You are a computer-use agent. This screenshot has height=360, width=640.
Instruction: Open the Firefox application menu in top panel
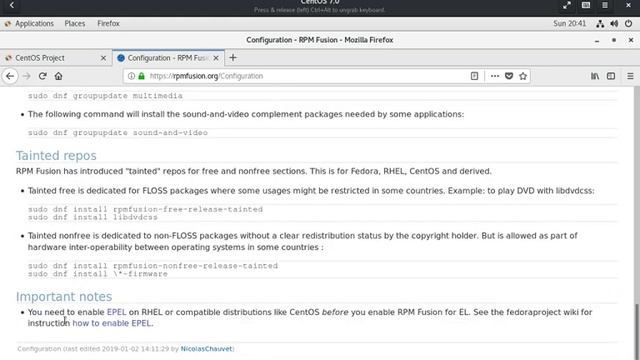[x=108, y=24]
